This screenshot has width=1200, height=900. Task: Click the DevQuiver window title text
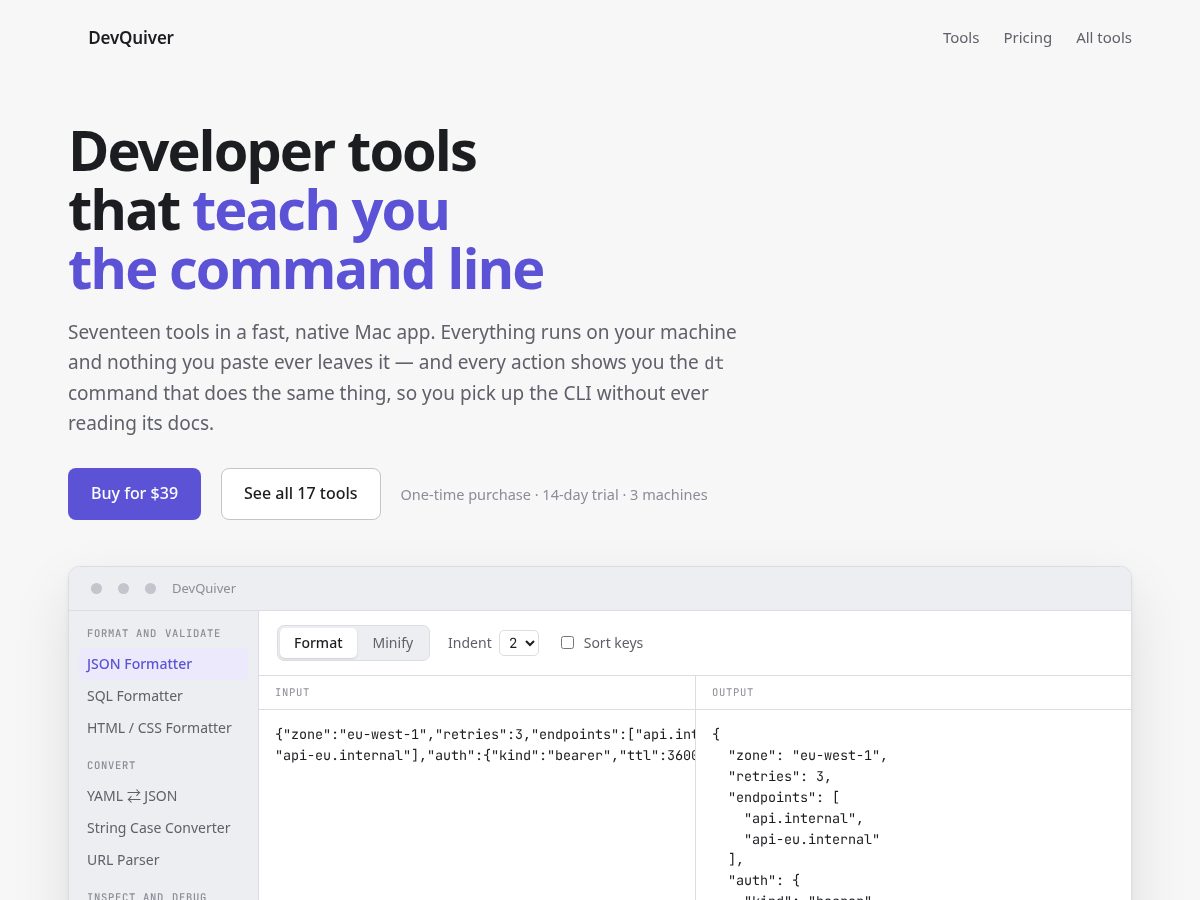[x=204, y=589]
